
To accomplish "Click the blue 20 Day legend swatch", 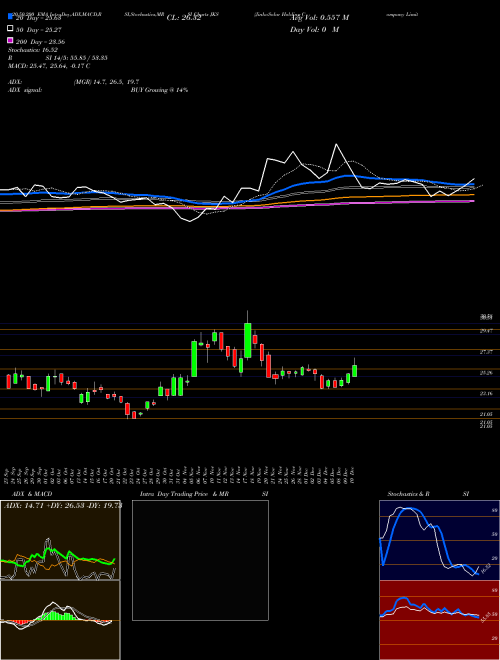I will tap(10, 17).
